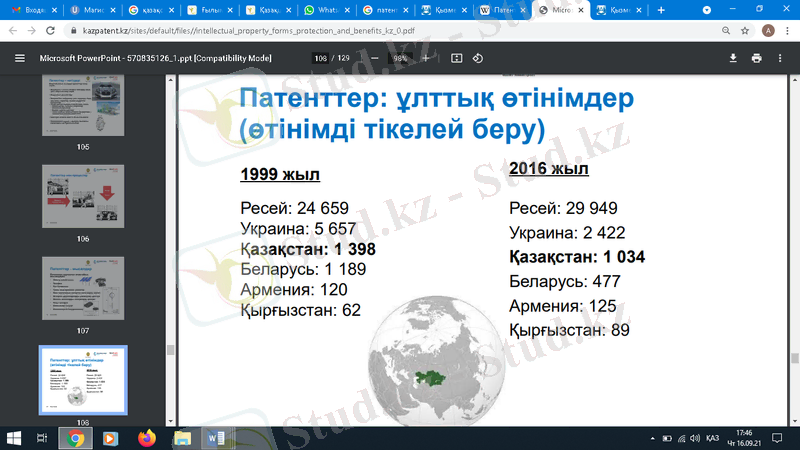The image size is (800, 450).
Task: Click the page number input field
Action: [320, 58]
